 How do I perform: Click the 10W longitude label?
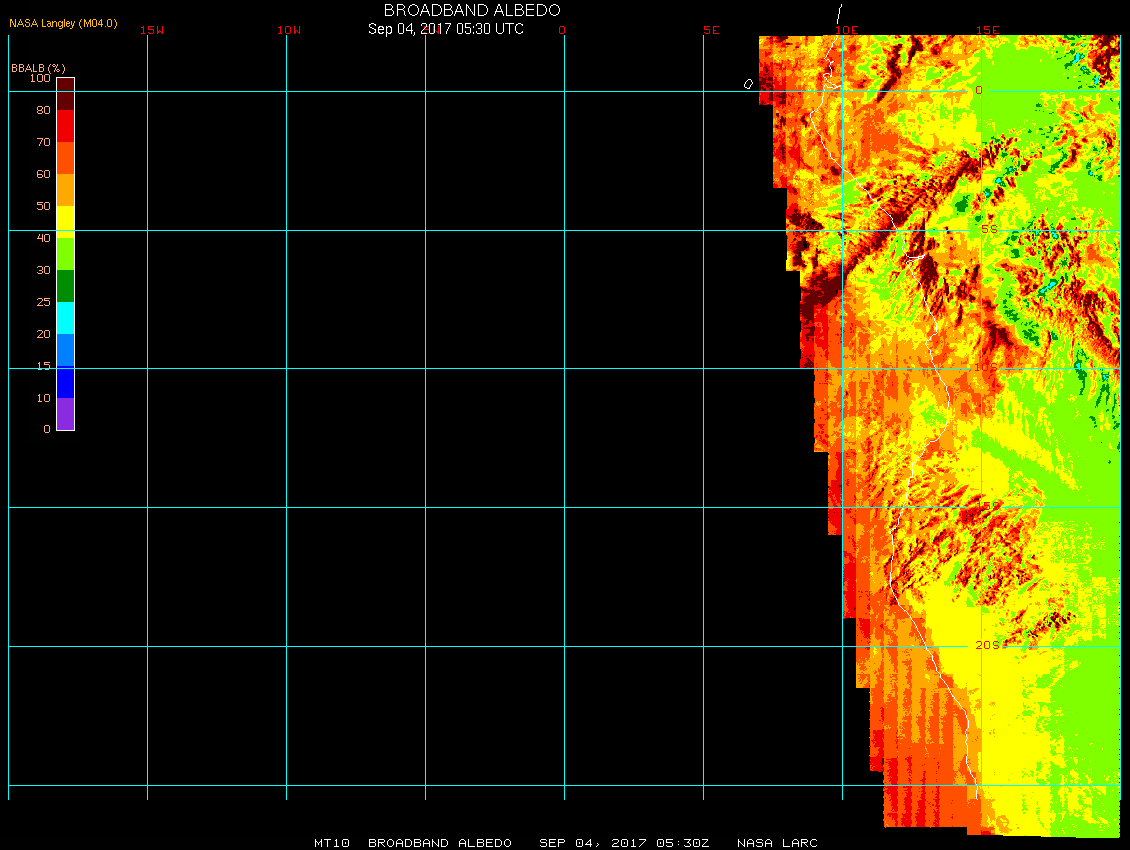pos(289,30)
